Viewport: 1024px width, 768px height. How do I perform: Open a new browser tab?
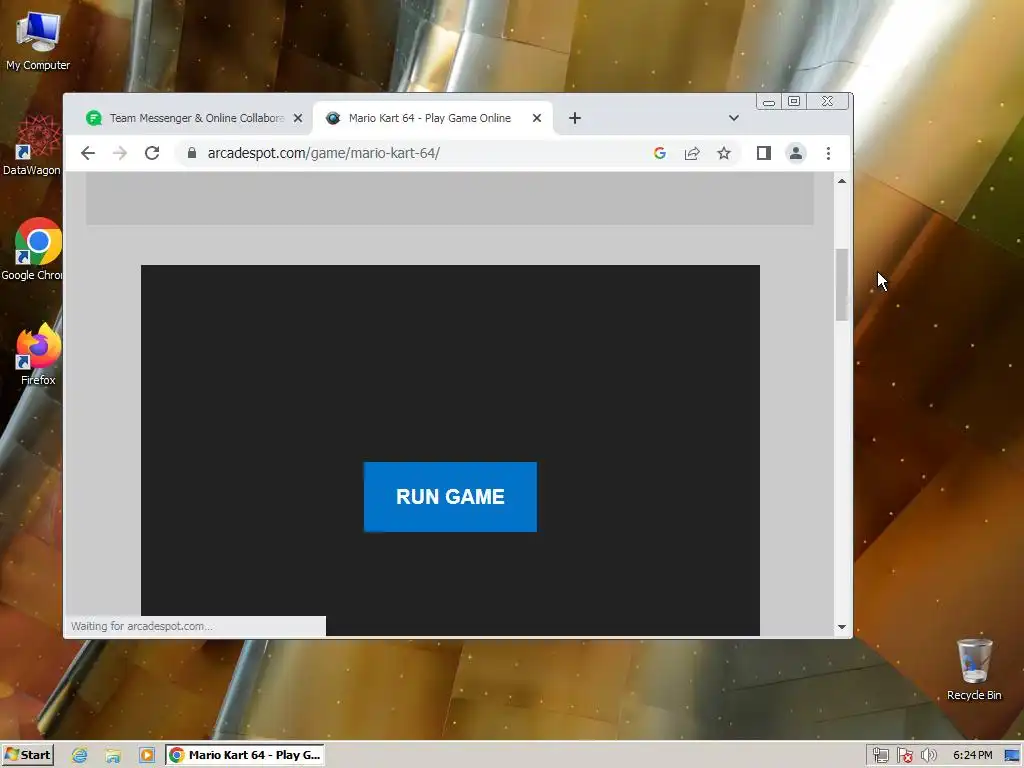point(575,118)
